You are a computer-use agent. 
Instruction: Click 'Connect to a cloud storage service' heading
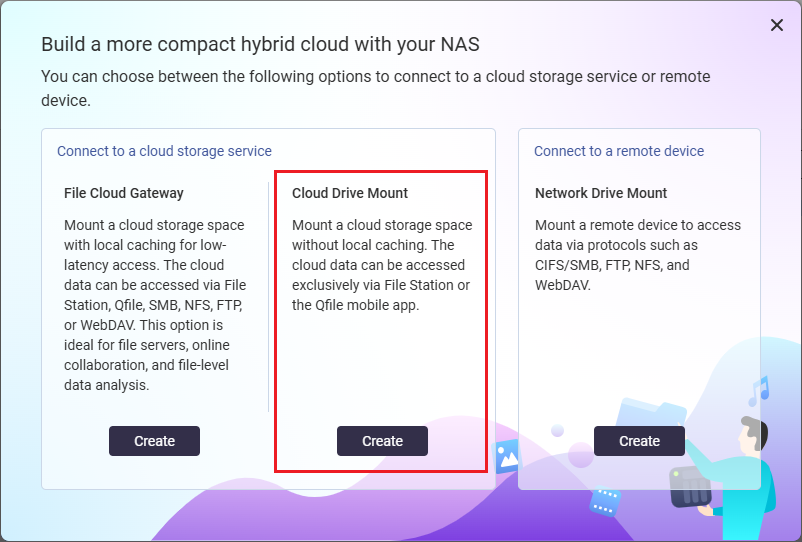coord(164,151)
